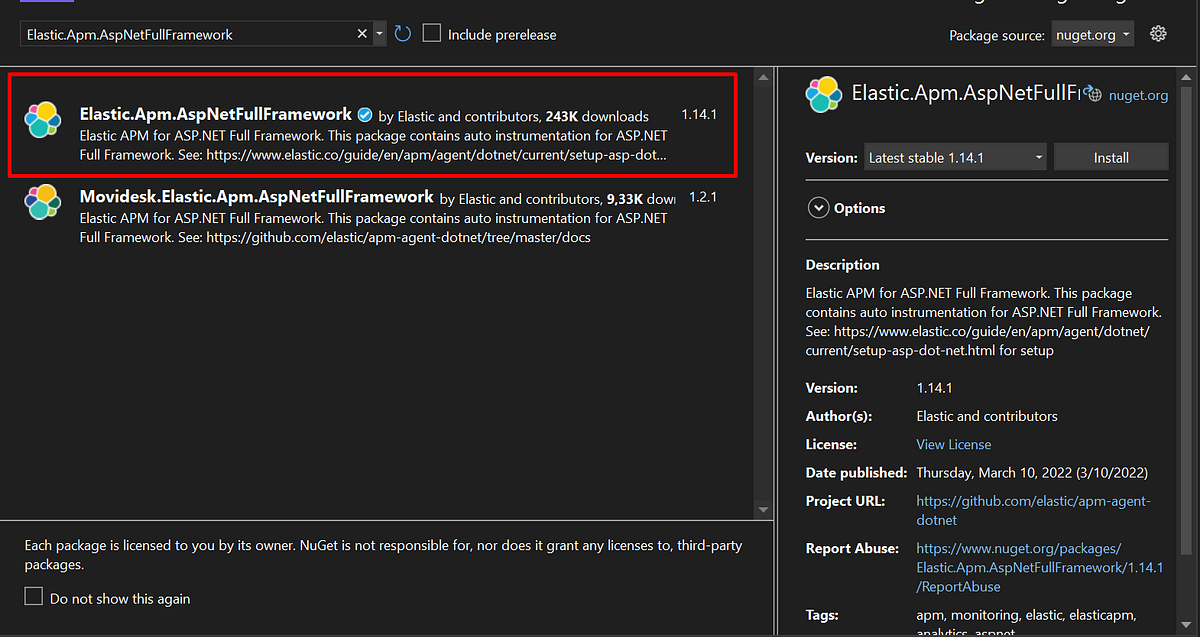
Task: Open NuGet package manager settings gear
Action: pyautogui.click(x=1158, y=33)
